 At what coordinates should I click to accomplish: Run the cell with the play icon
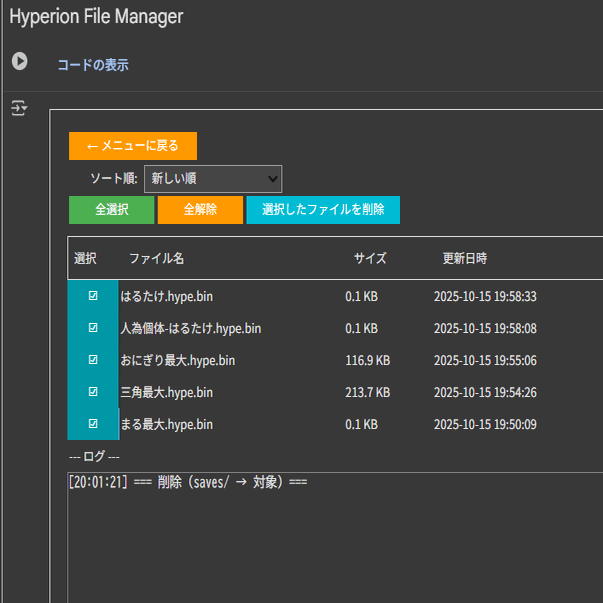click(x=19, y=61)
